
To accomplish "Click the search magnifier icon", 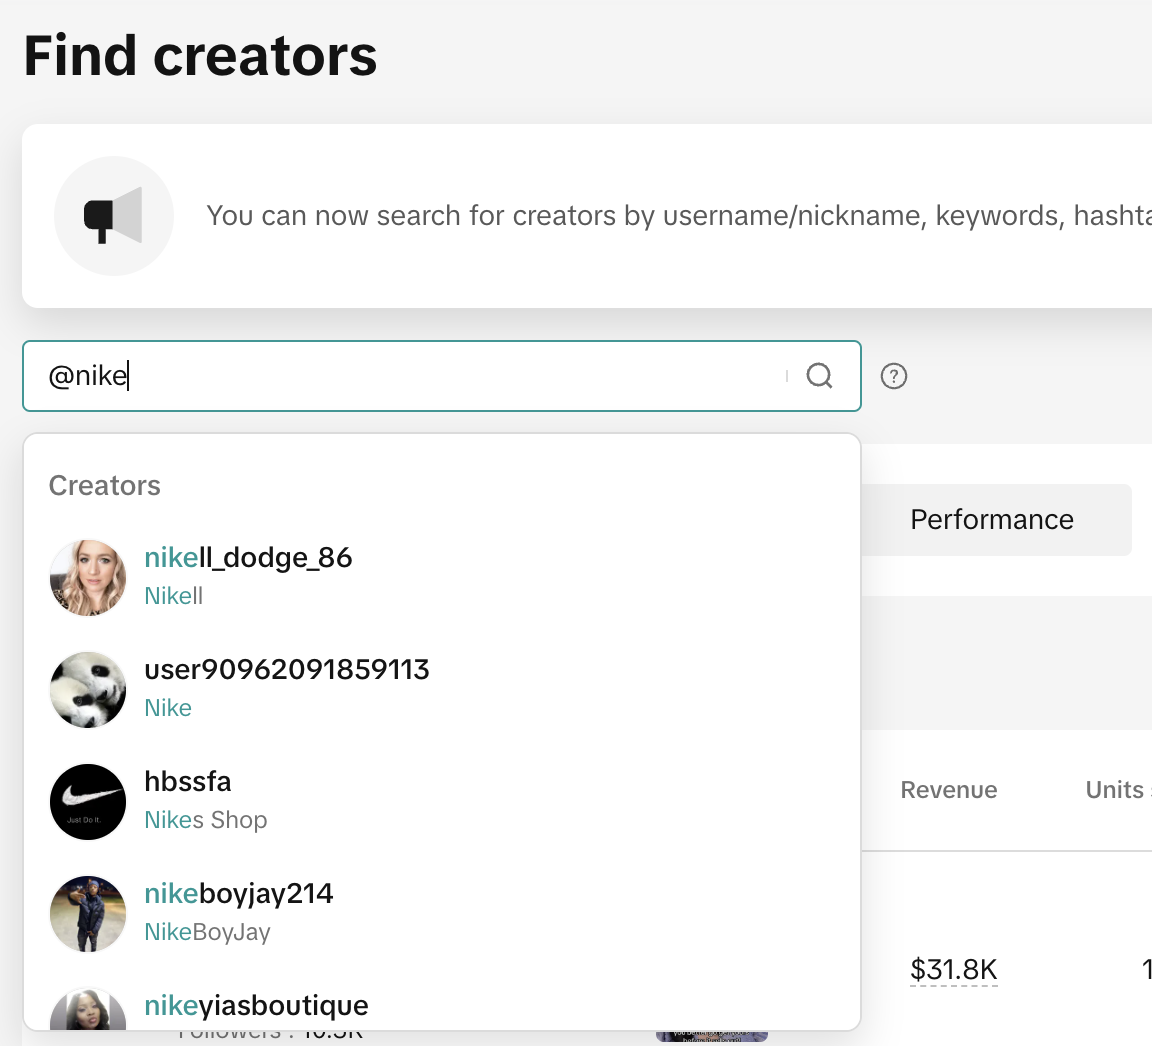I will coord(819,376).
